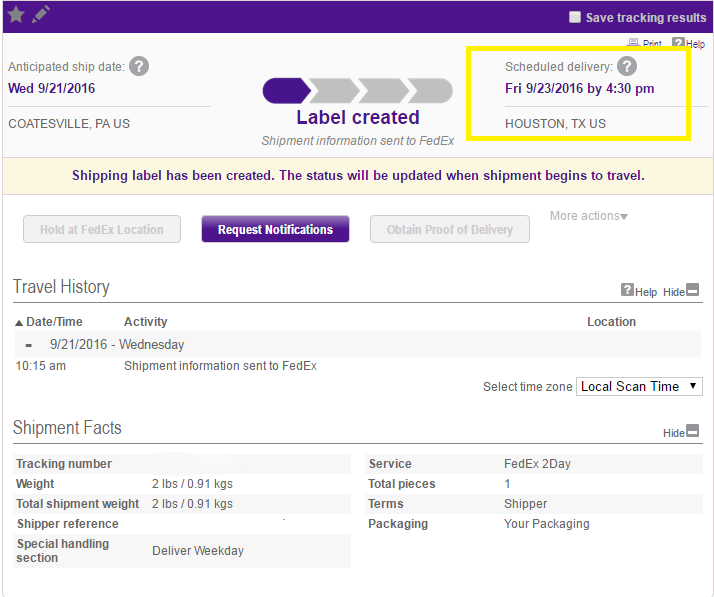Click 'COATESVILLE, PA US' origin
714x597 pixels.
pos(69,124)
